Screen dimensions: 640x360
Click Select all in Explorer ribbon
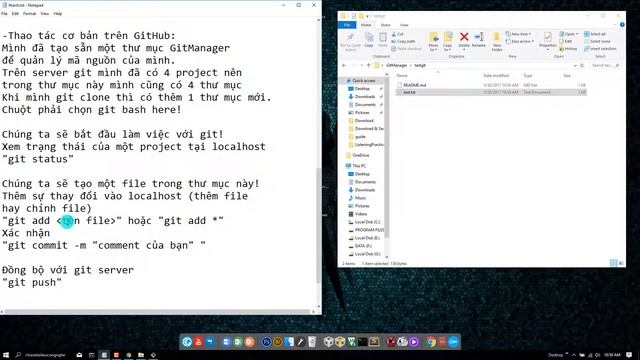click(x=595, y=34)
